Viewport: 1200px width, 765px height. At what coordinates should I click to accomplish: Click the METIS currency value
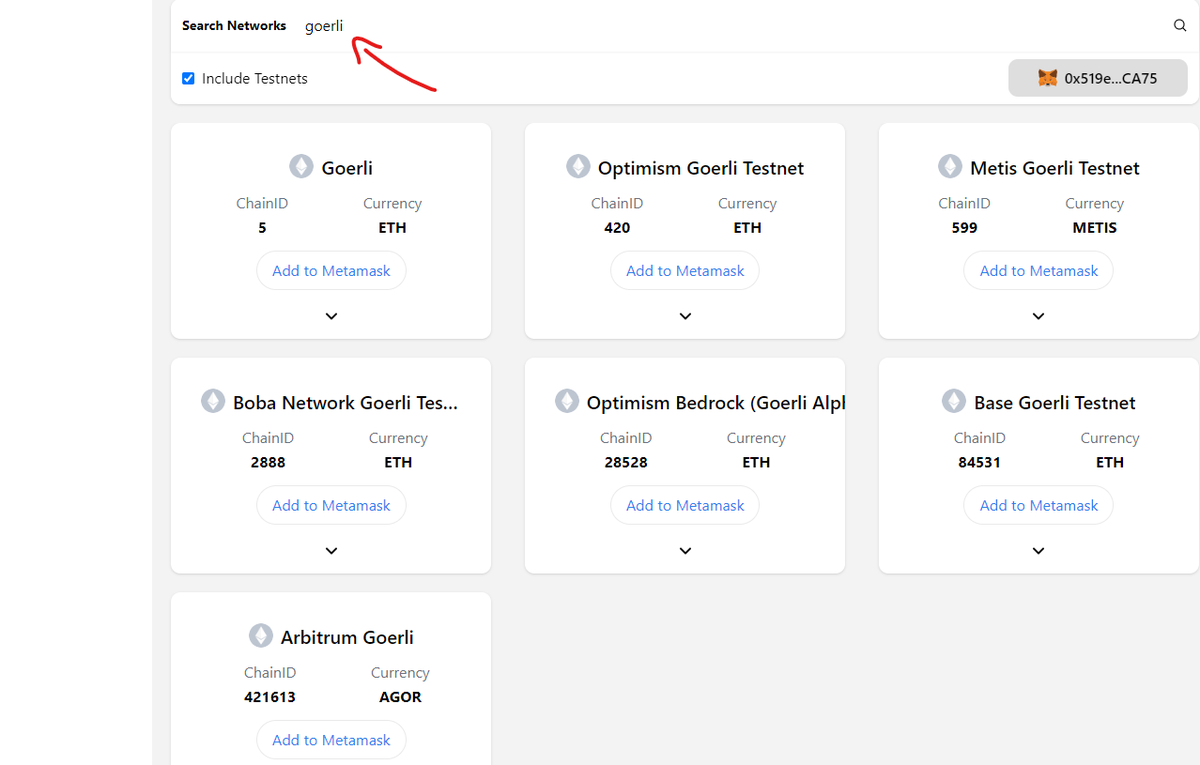1094,228
